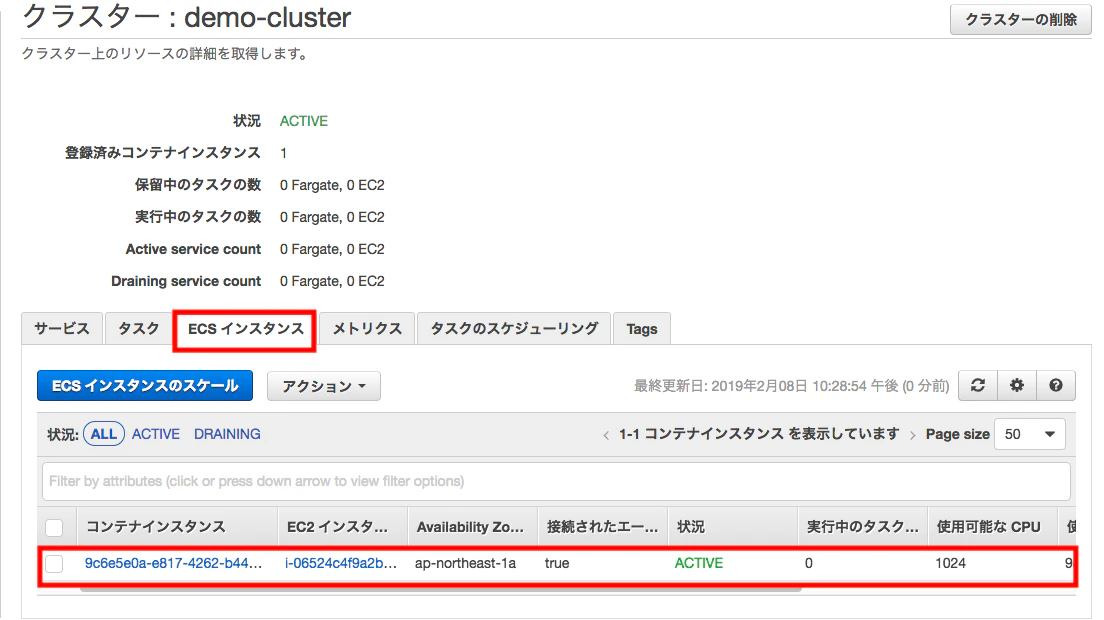This screenshot has width=1104, height=620.
Task: Select the ECS インスタンス tab
Action: (x=246, y=329)
